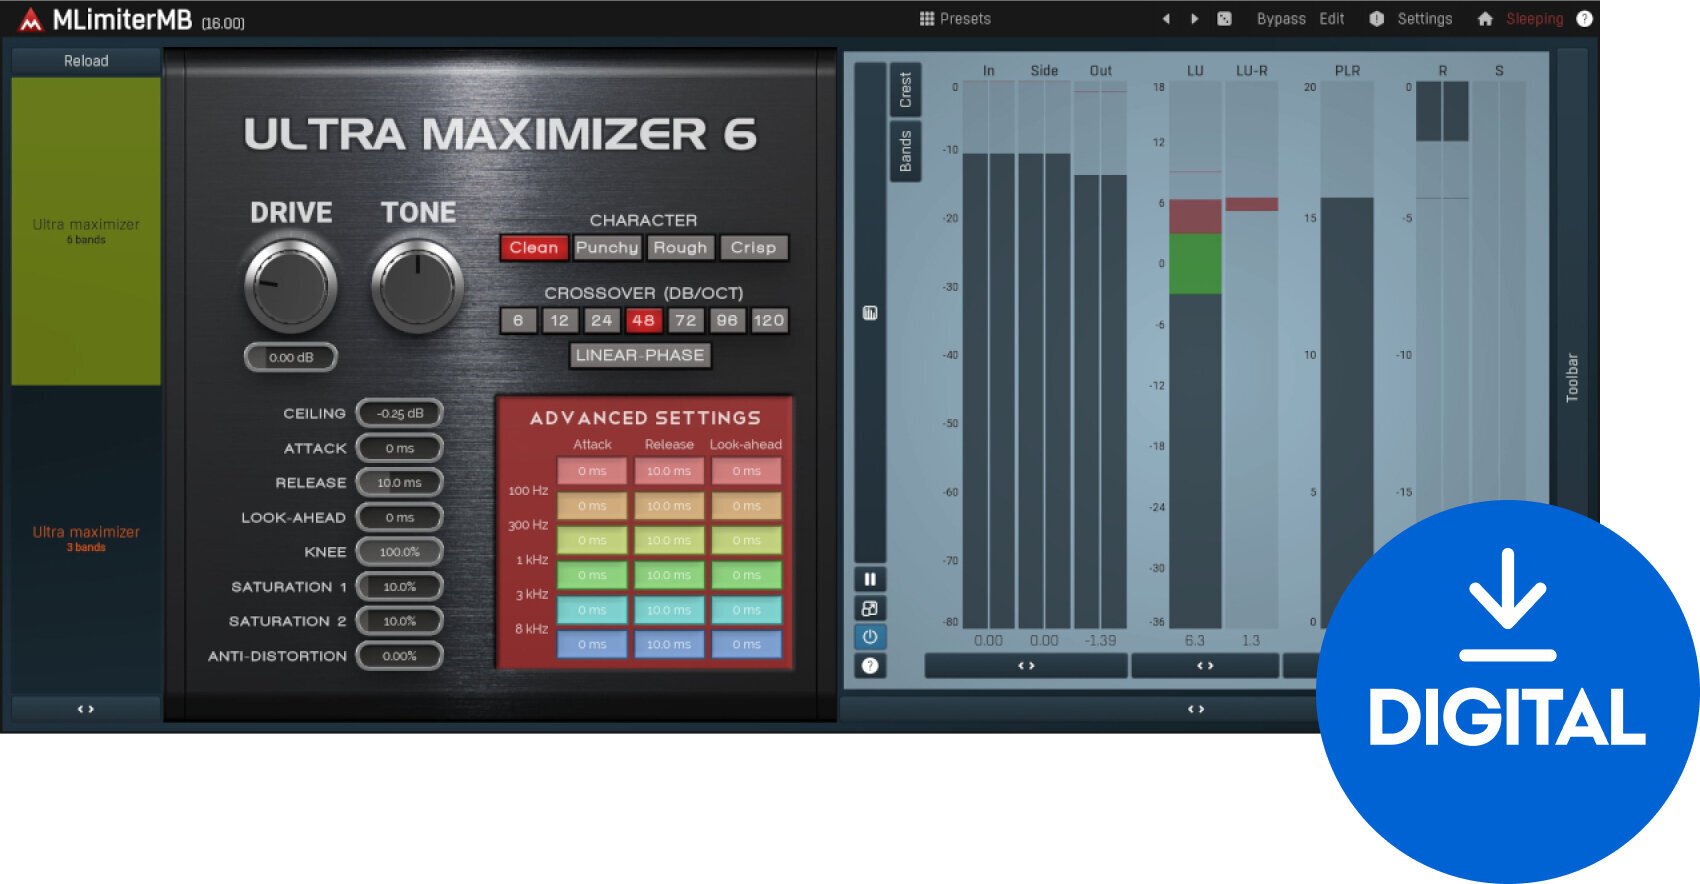Click the vertical meter range slider
Viewport: 1700px width, 884px height.
[870, 313]
